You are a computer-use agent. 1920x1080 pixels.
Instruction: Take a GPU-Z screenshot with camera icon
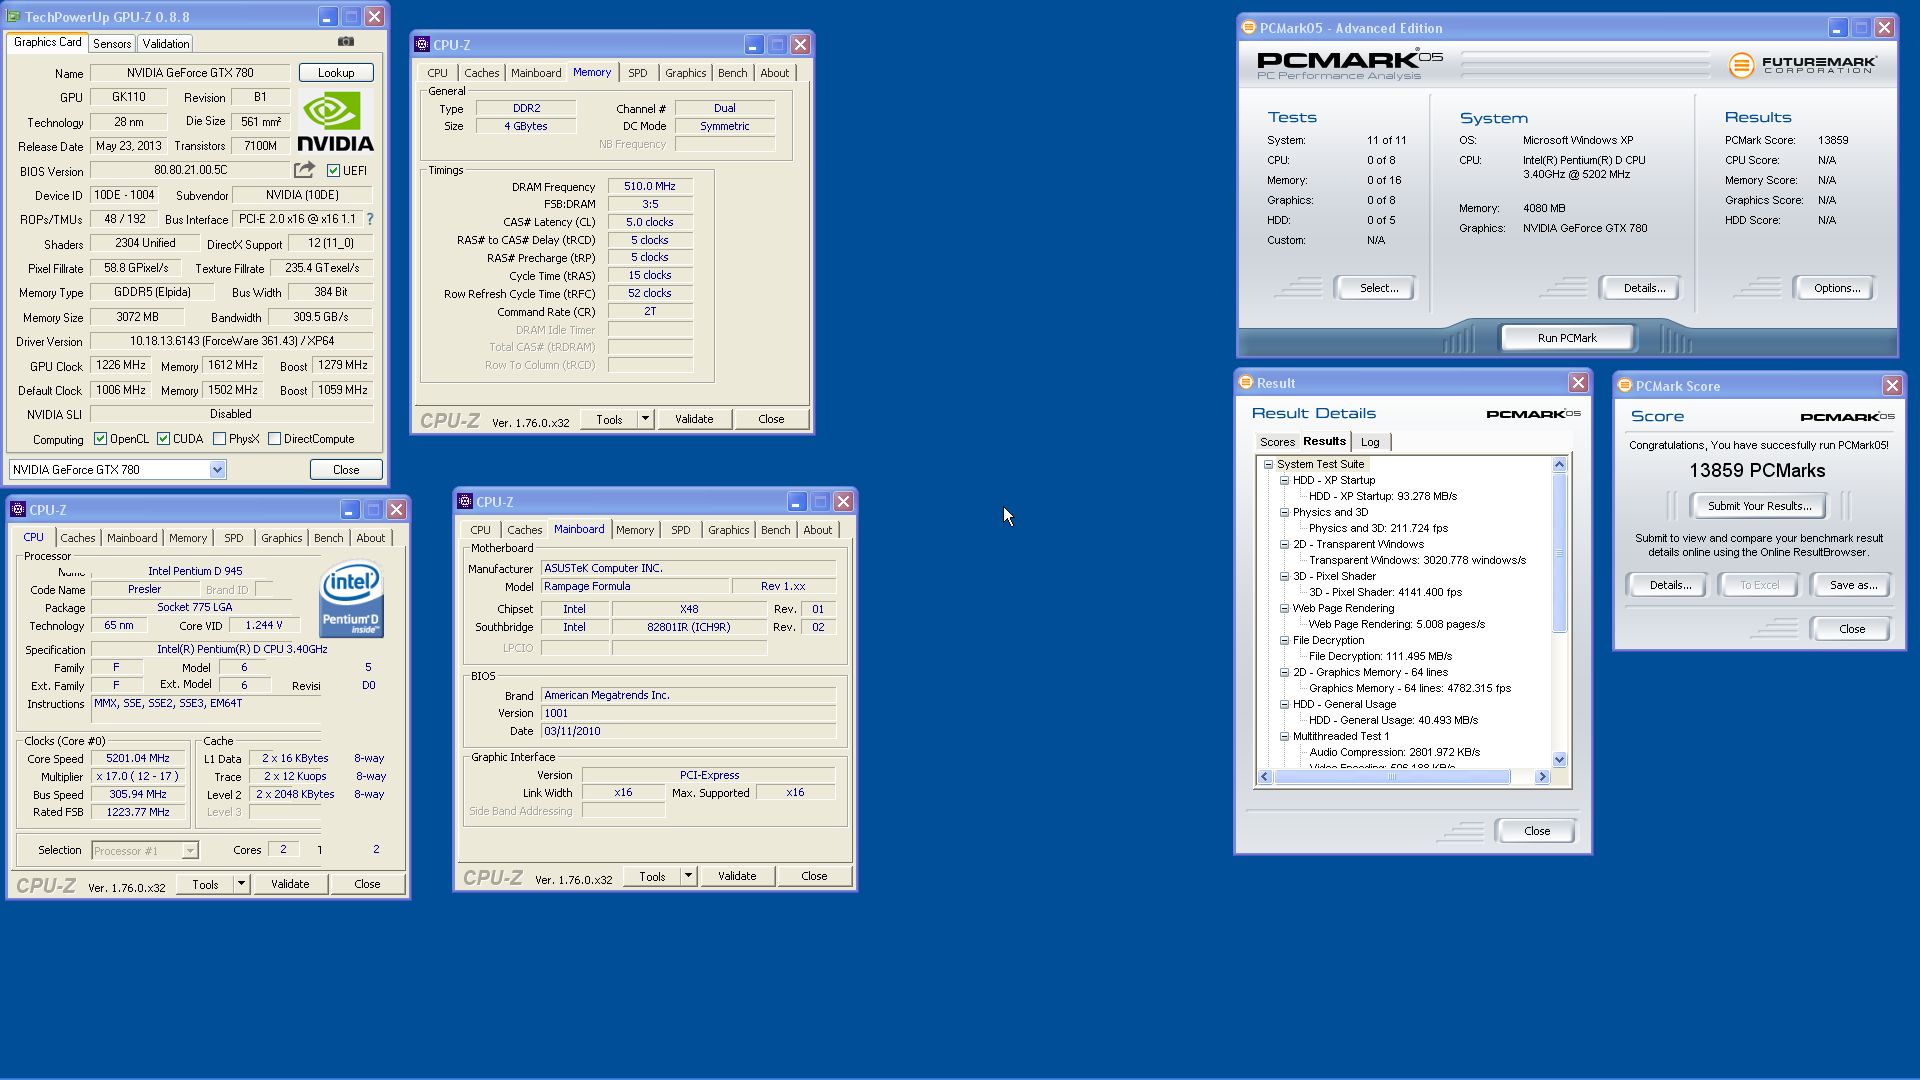[346, 42]
